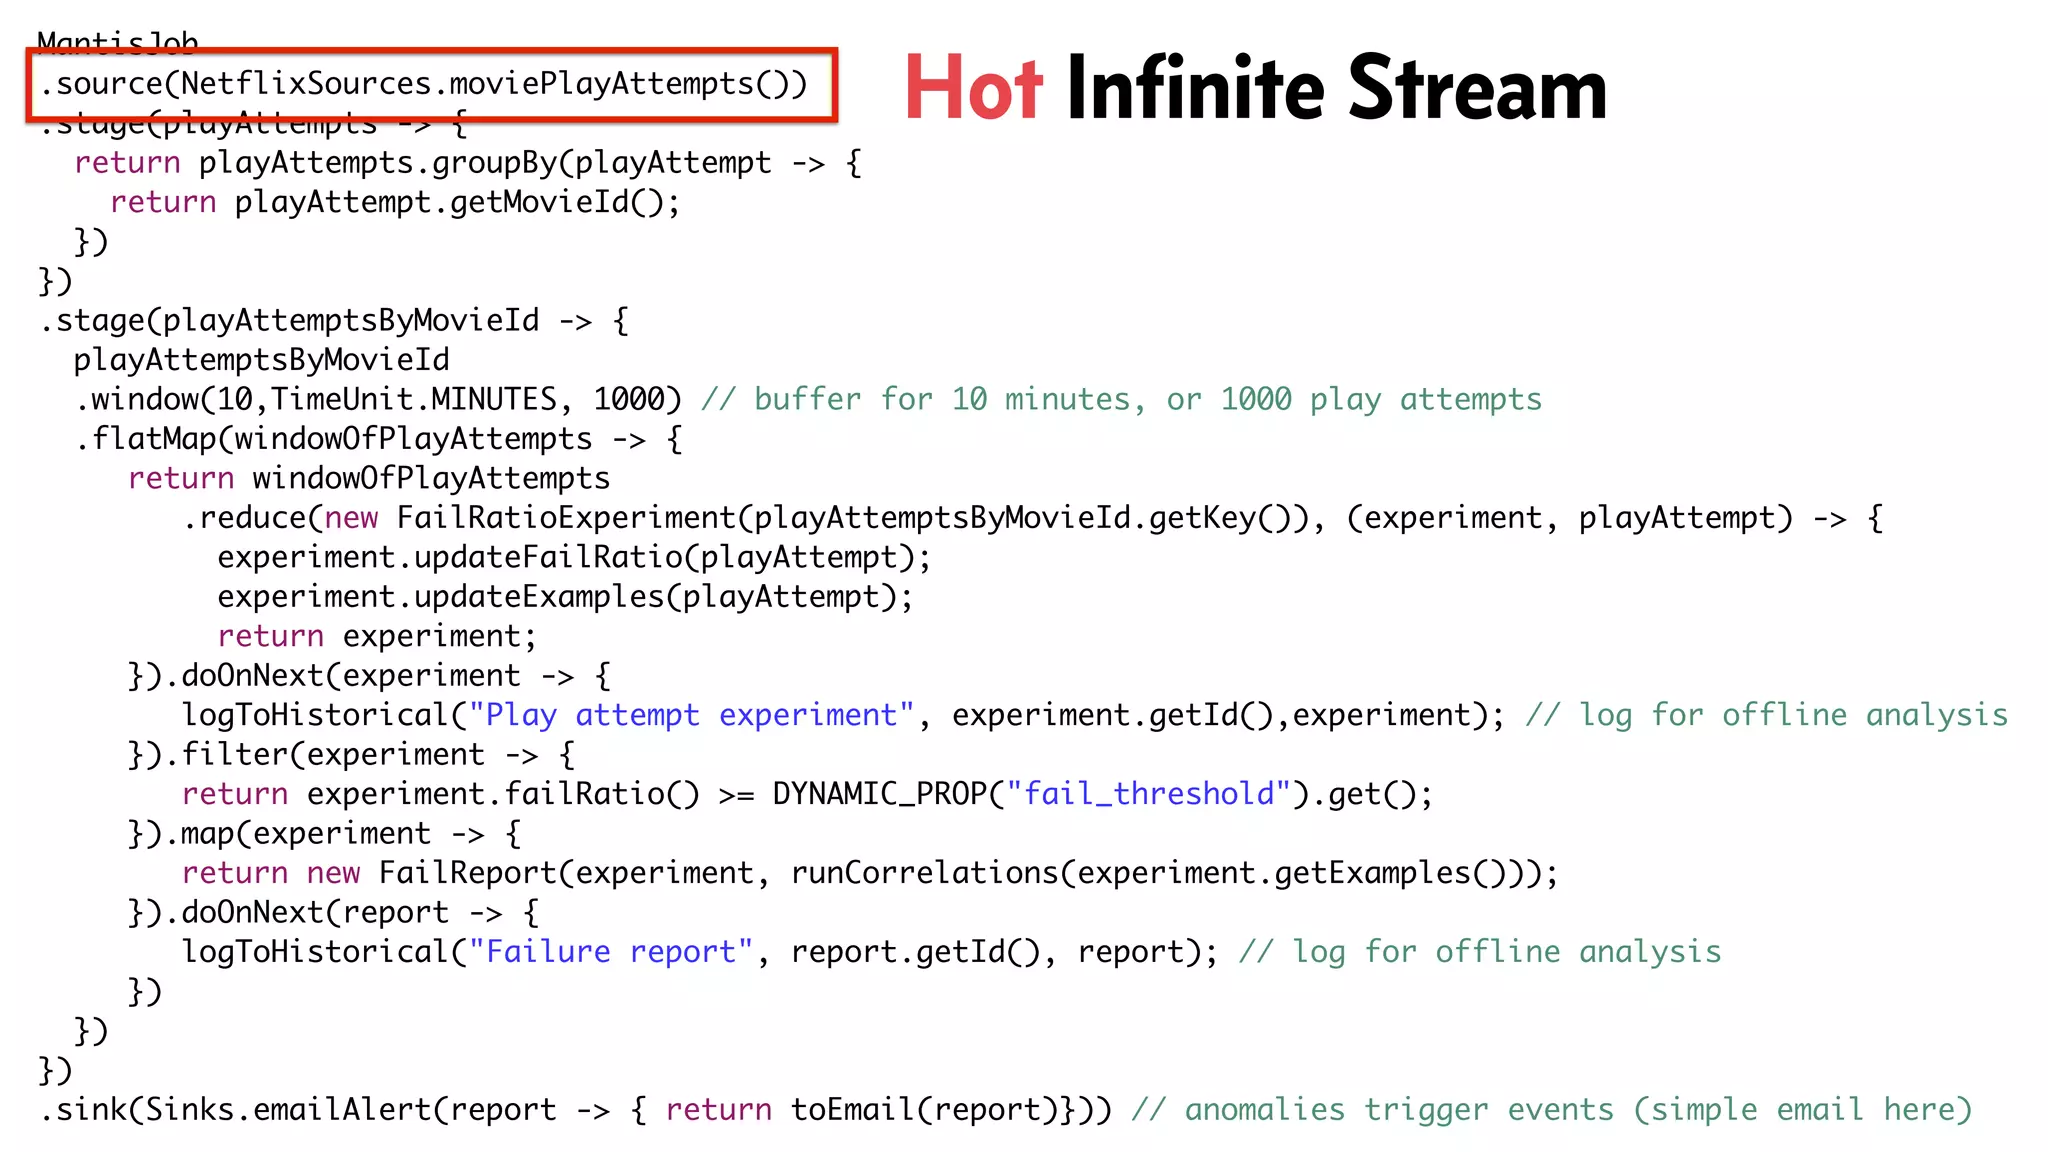Click '.sink(Sinks.emailAlert(report' code
The width and height of the screenshot is (2048, 1152).
pos(298,1110)
